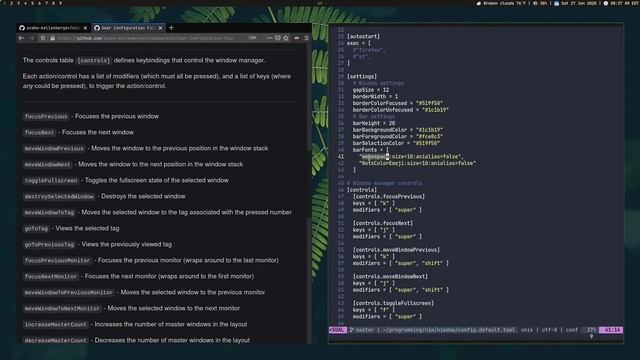Click the [settings] section header in editor
This screenshot has width=640, height=360.
coord(362,76)
